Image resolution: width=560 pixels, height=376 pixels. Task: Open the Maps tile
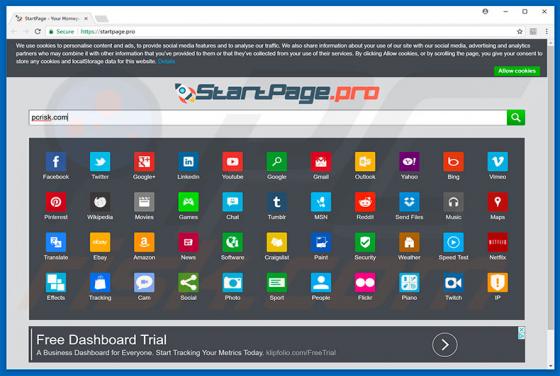[x=498, y=202]
